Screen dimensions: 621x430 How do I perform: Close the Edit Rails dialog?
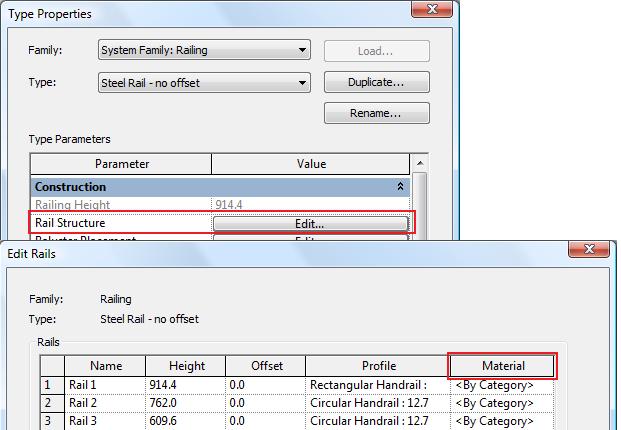[589, 249]
